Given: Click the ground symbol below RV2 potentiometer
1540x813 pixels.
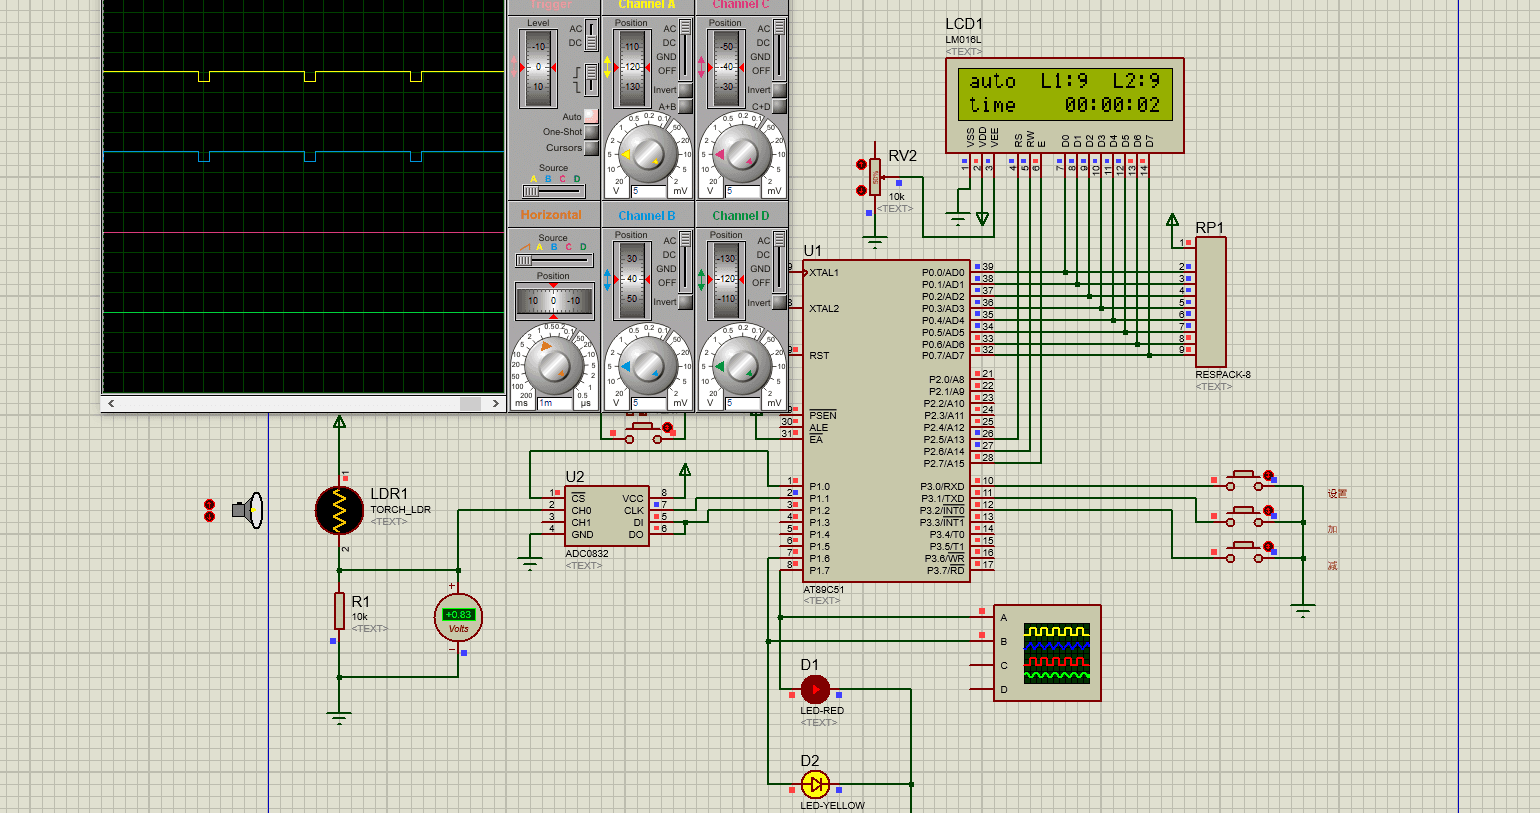Looking at the screenshot, I should tap(875, 242).
